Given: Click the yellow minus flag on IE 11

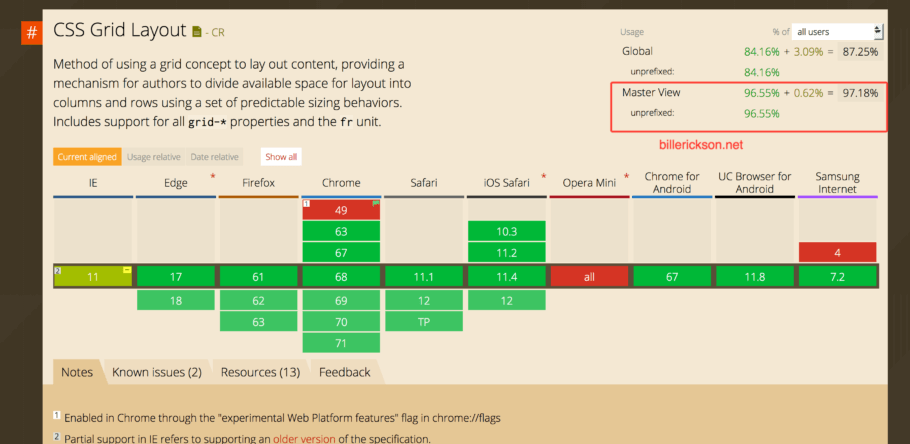Looking at the screenshot, I should pos(127,270).
